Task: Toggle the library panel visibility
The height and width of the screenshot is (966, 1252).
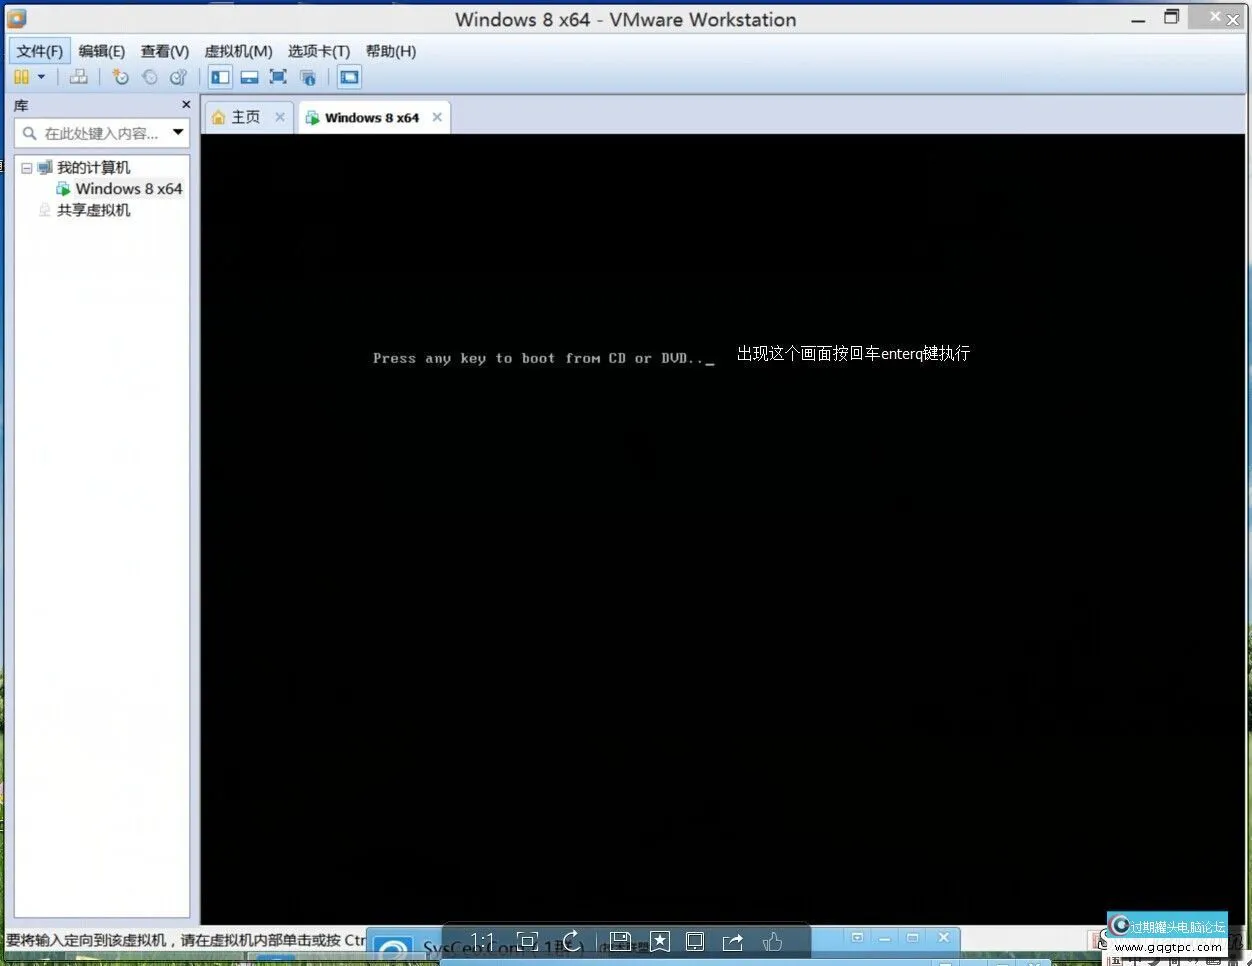Action: pyautogui.click(x=220, y=77)
